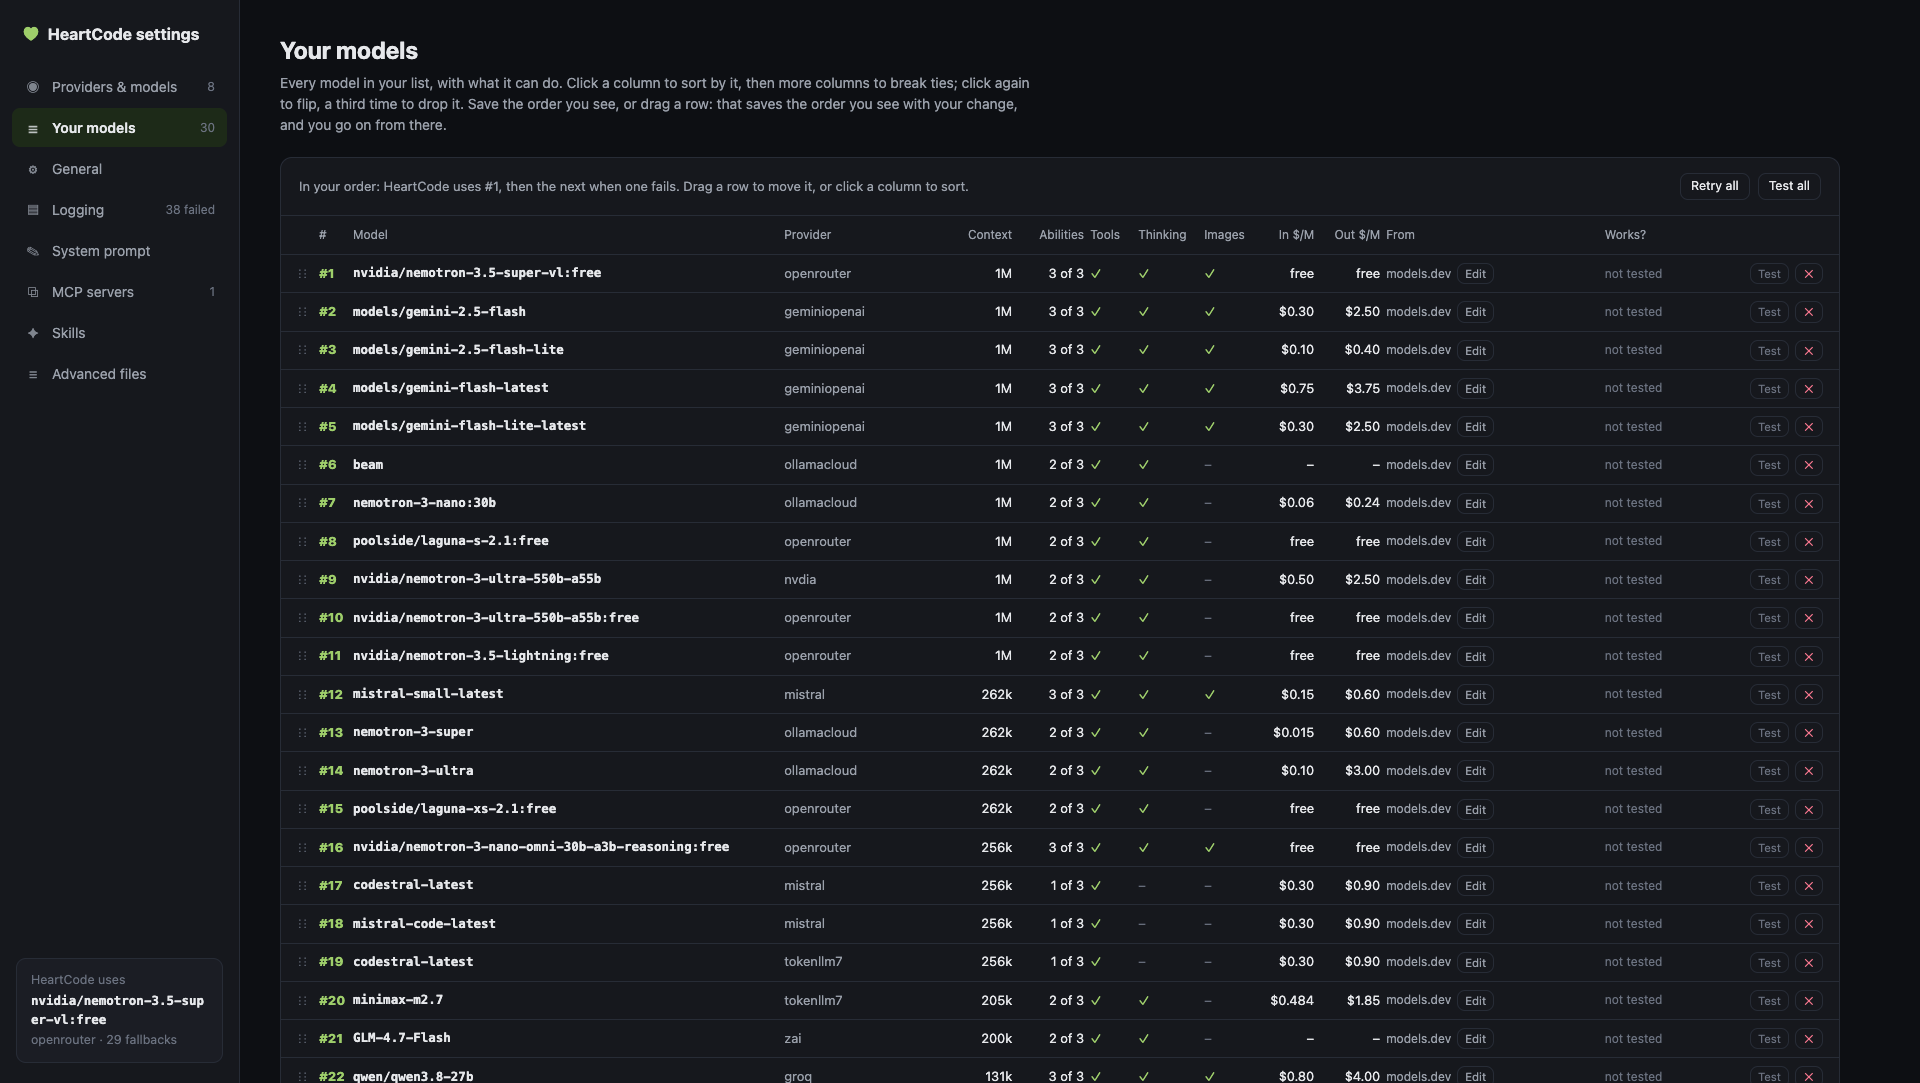Sort by the Model column header

point(370,235)
